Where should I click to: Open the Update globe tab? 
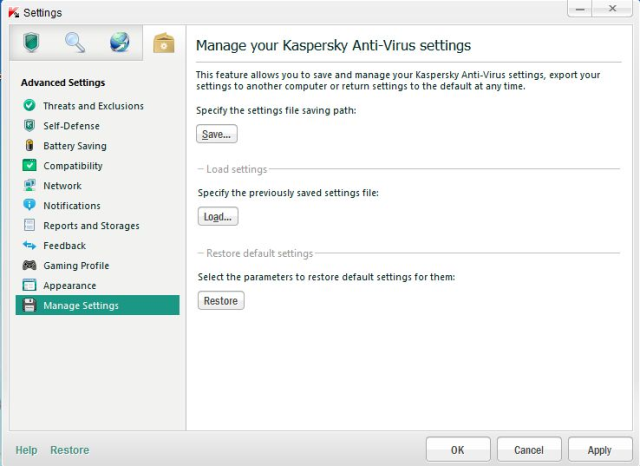(x=119, y=42)
